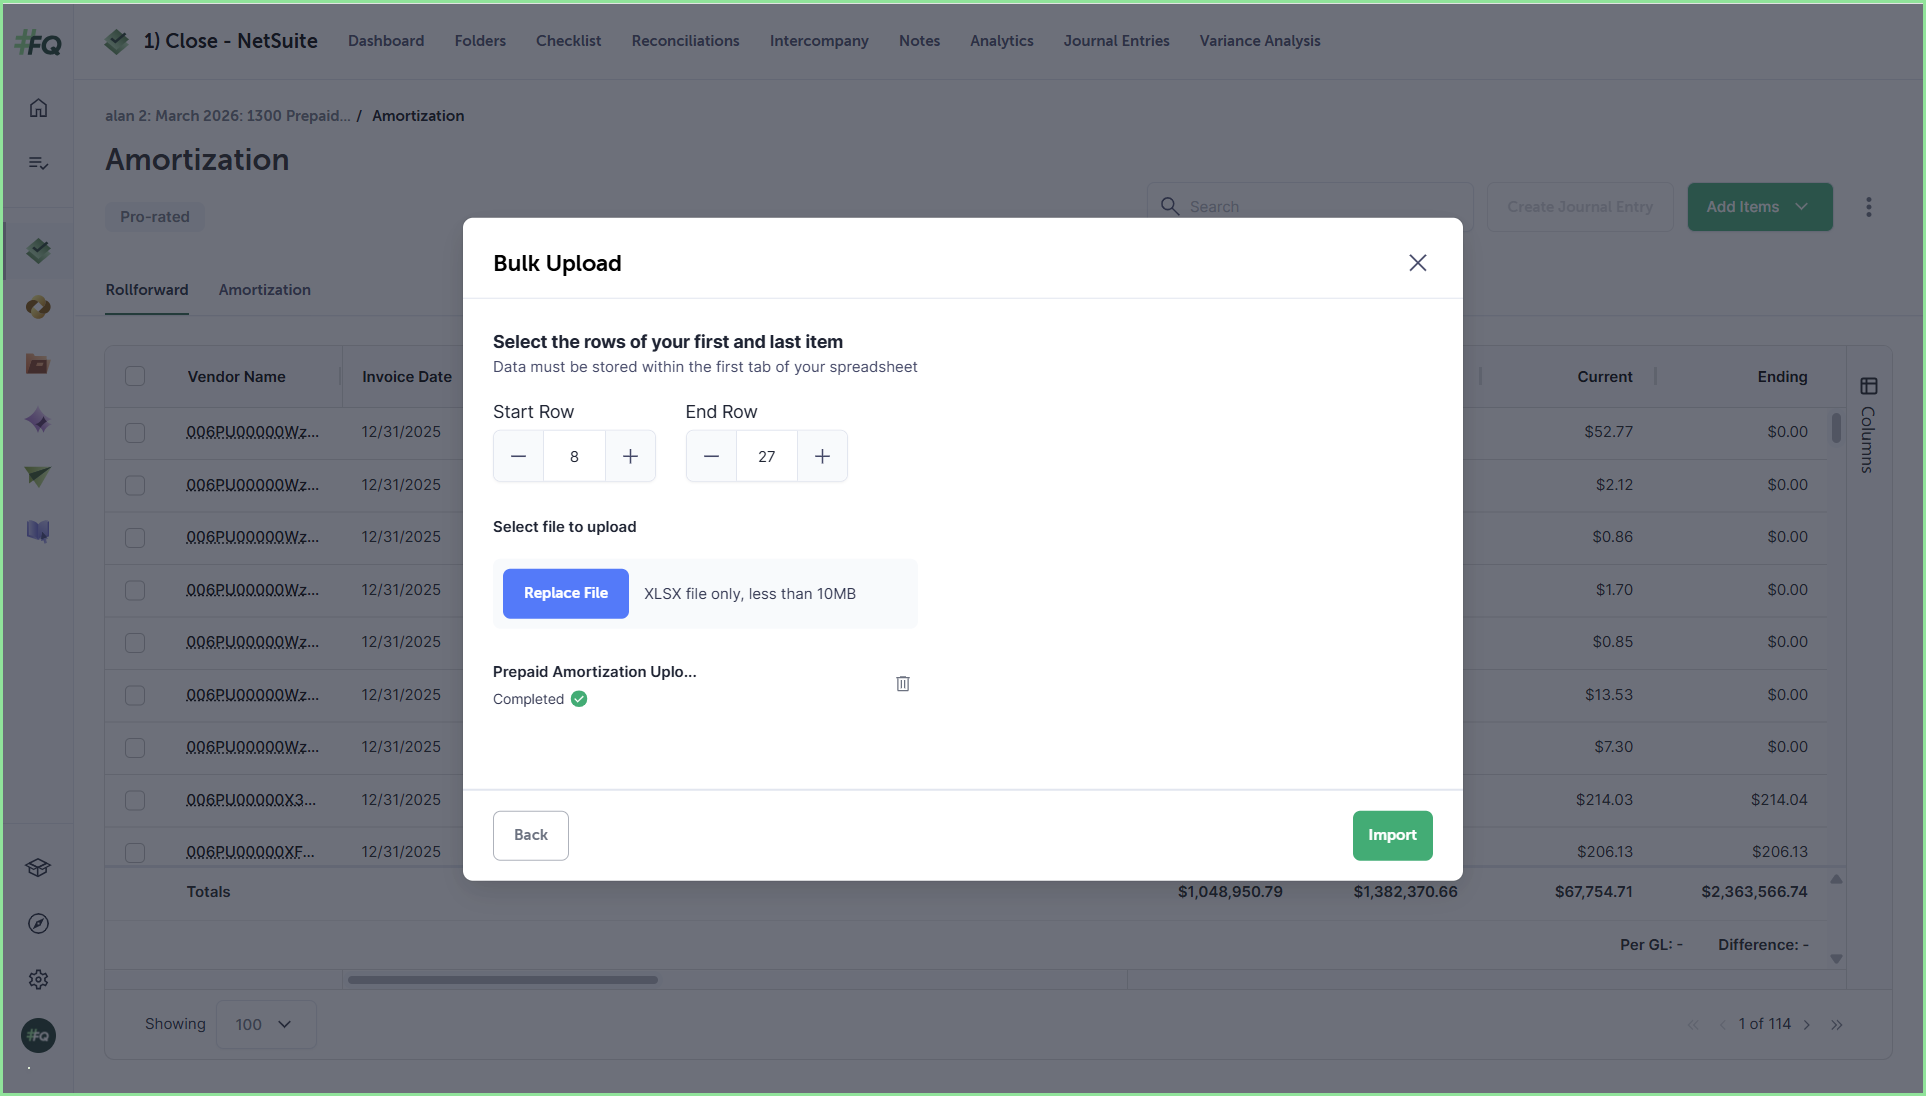Check the $7.30 row checkbox

(x=135, y=747)
